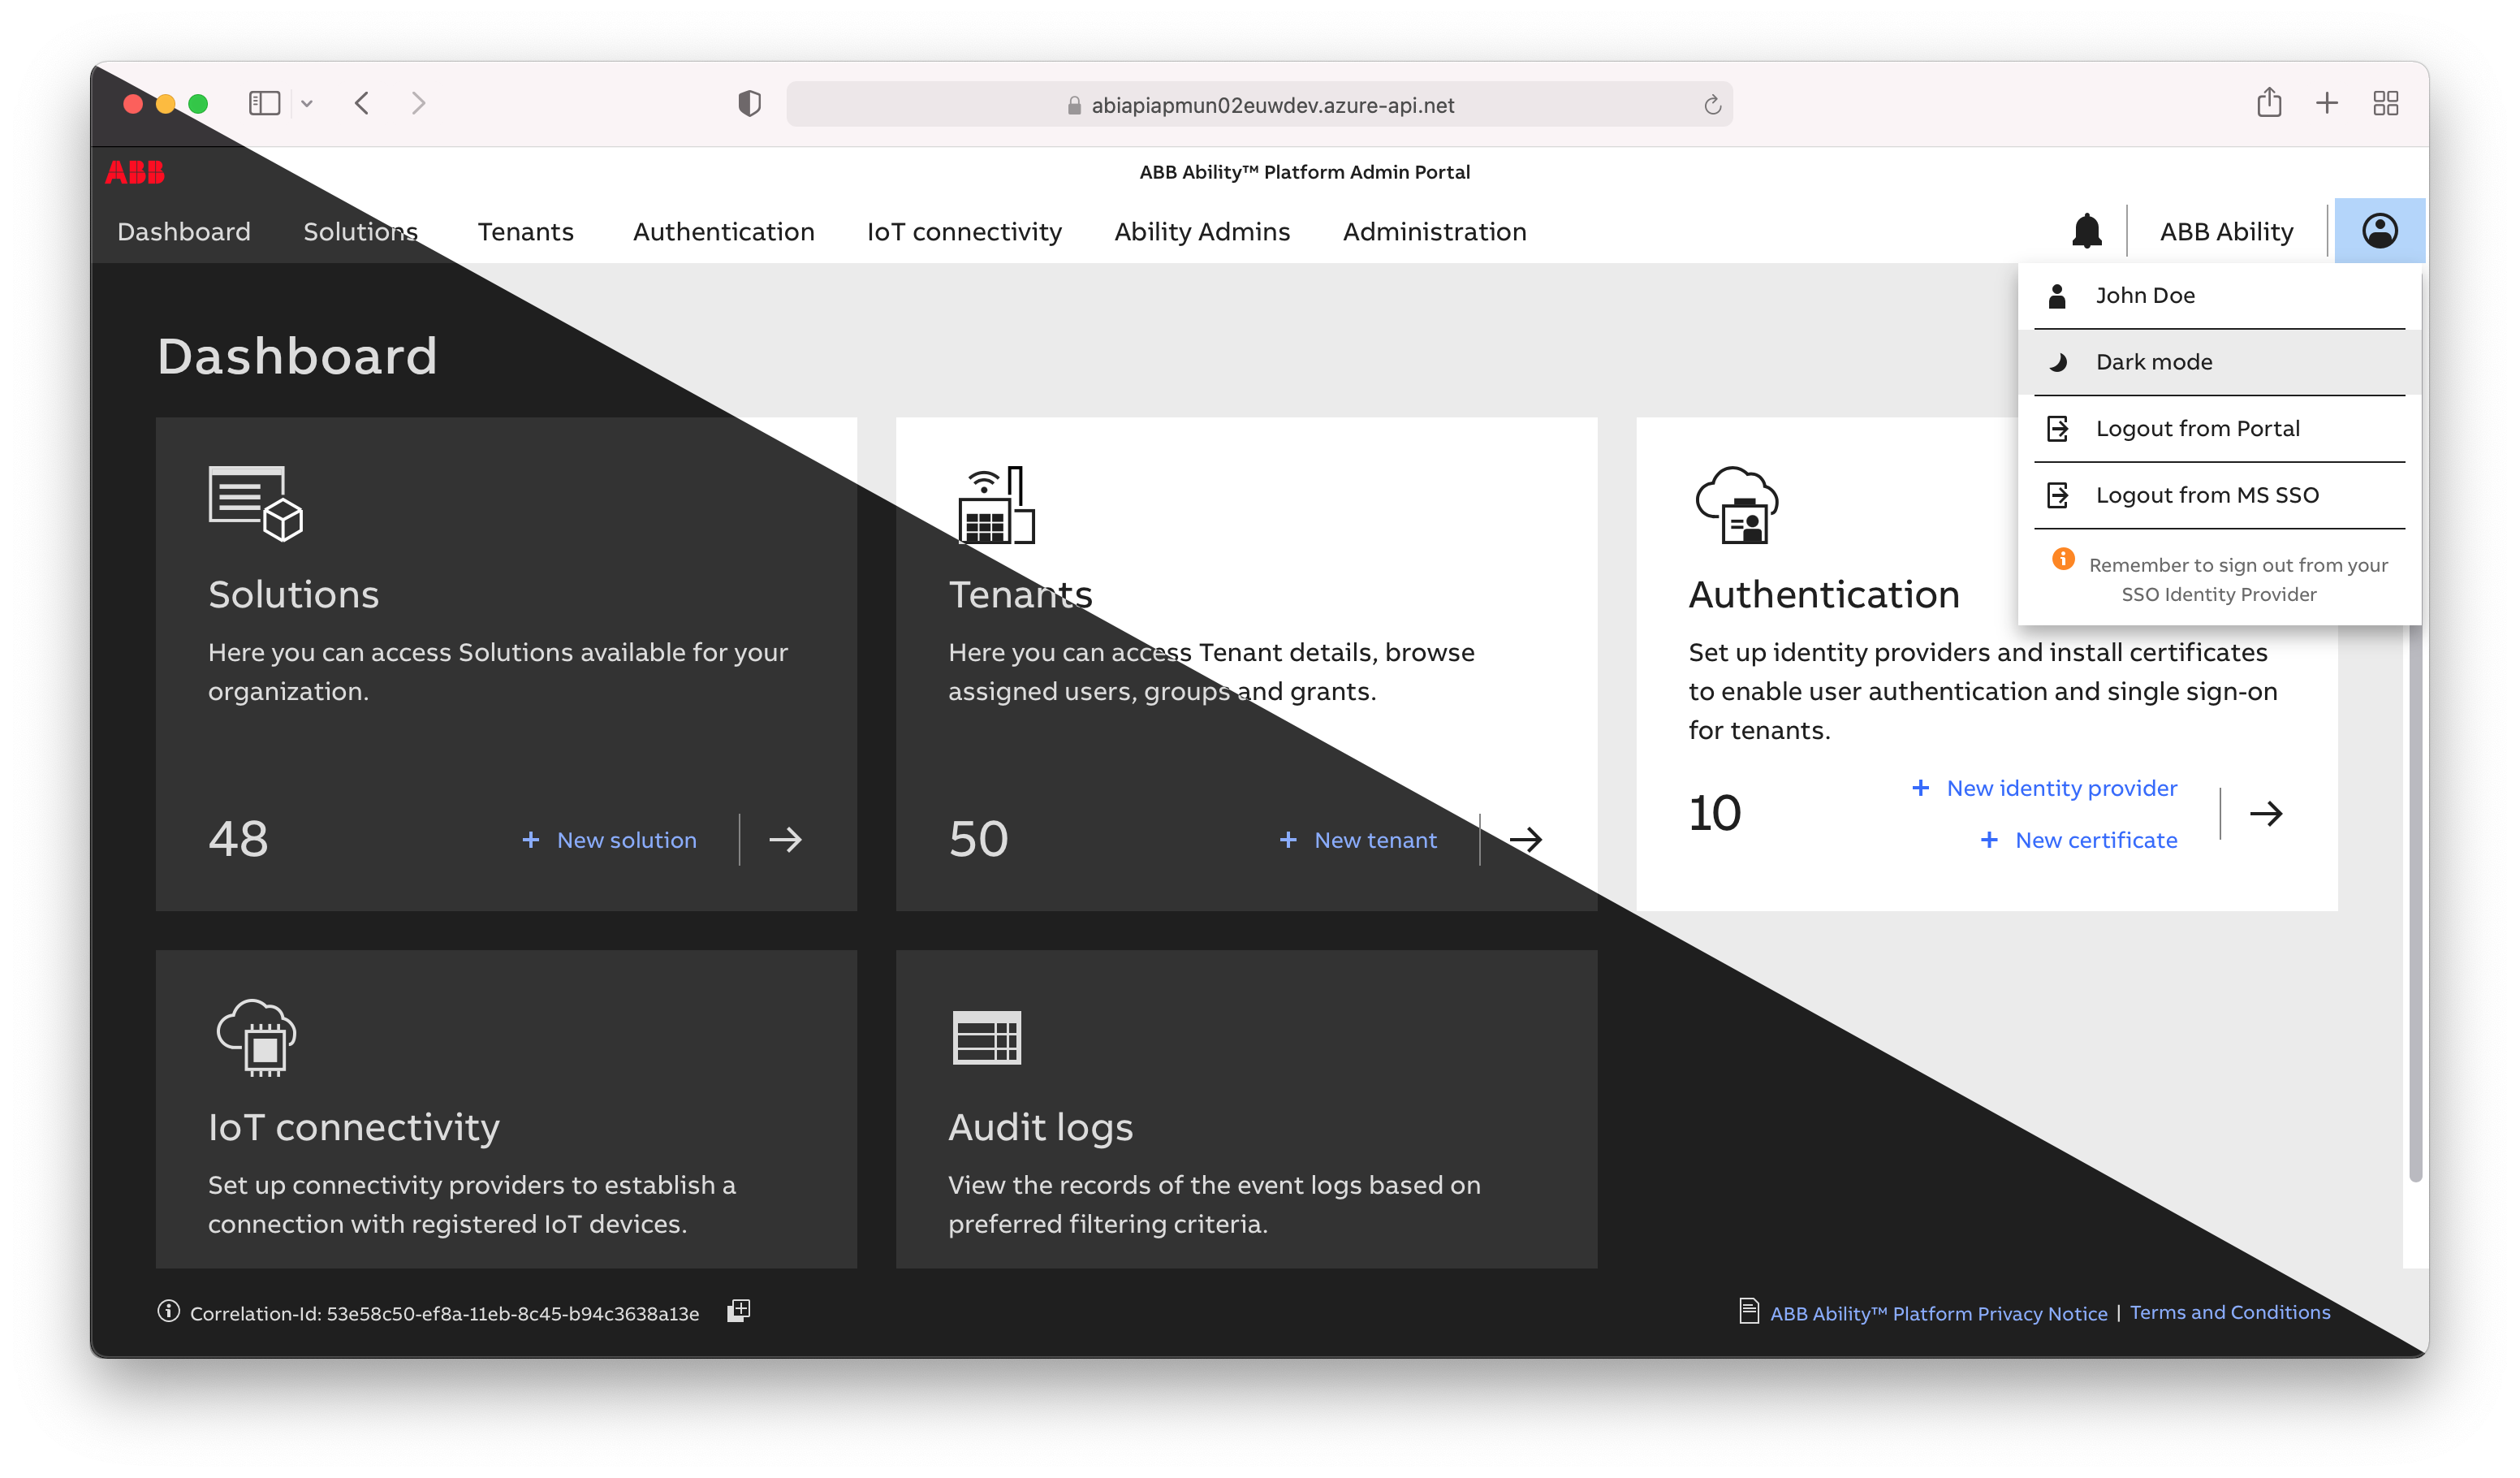The width and height of the screenshot is (2520, 1478).
Task: Click New tenant link
Action: 1358,840
